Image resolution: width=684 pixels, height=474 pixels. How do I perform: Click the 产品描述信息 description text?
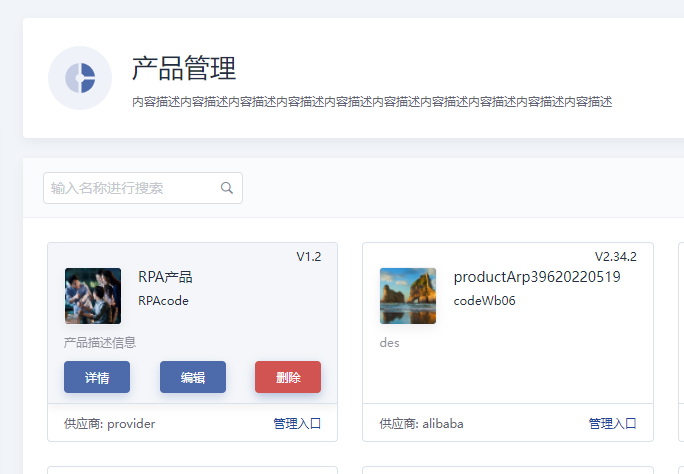100,343
